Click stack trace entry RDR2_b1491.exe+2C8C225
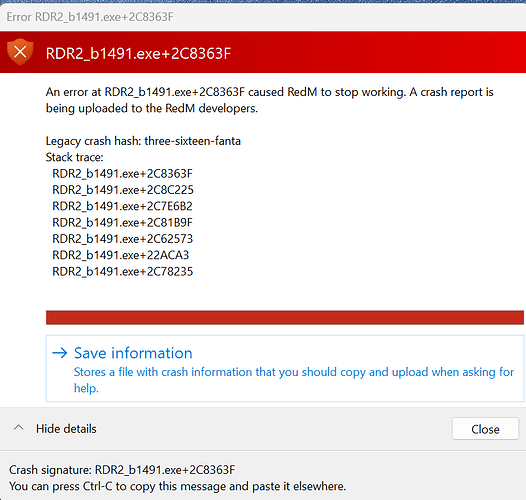Viewport: 526px width, 500px height. point(123,190)
